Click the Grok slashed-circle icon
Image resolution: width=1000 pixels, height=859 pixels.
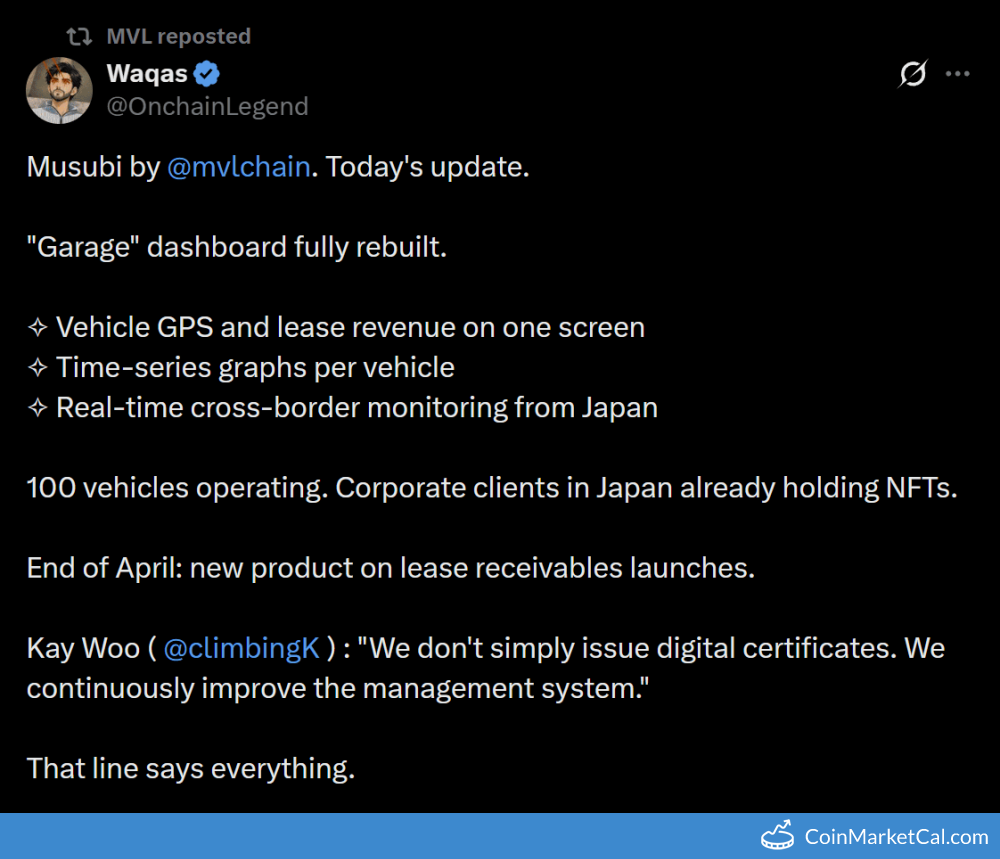pyautogui.click(x=912, y=74)
